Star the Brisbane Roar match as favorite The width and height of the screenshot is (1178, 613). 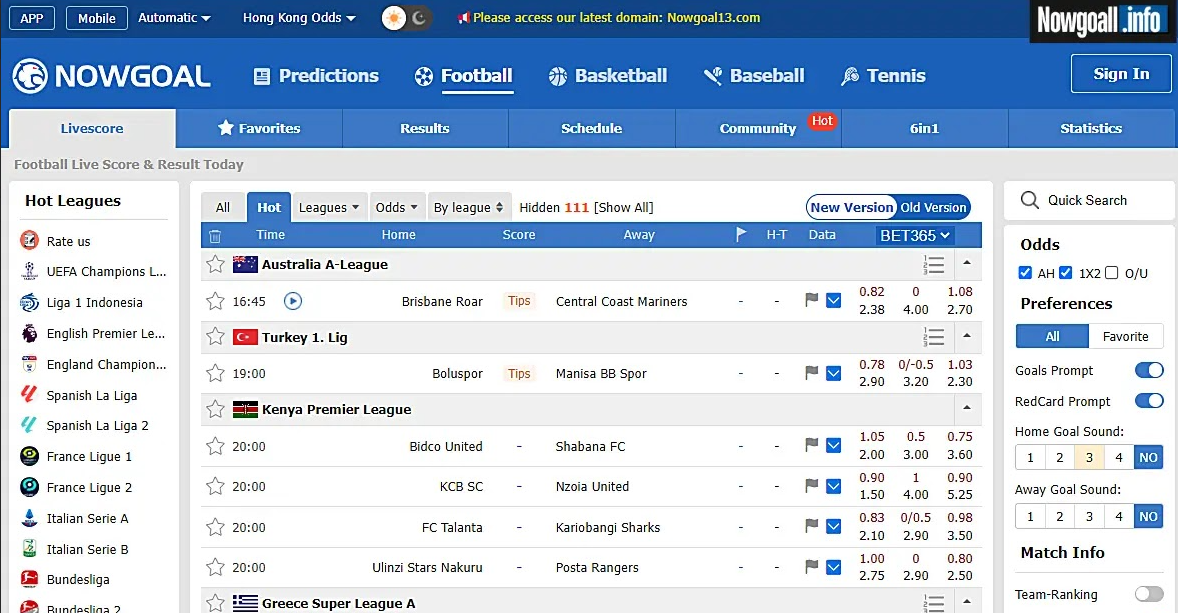point(215,301)
